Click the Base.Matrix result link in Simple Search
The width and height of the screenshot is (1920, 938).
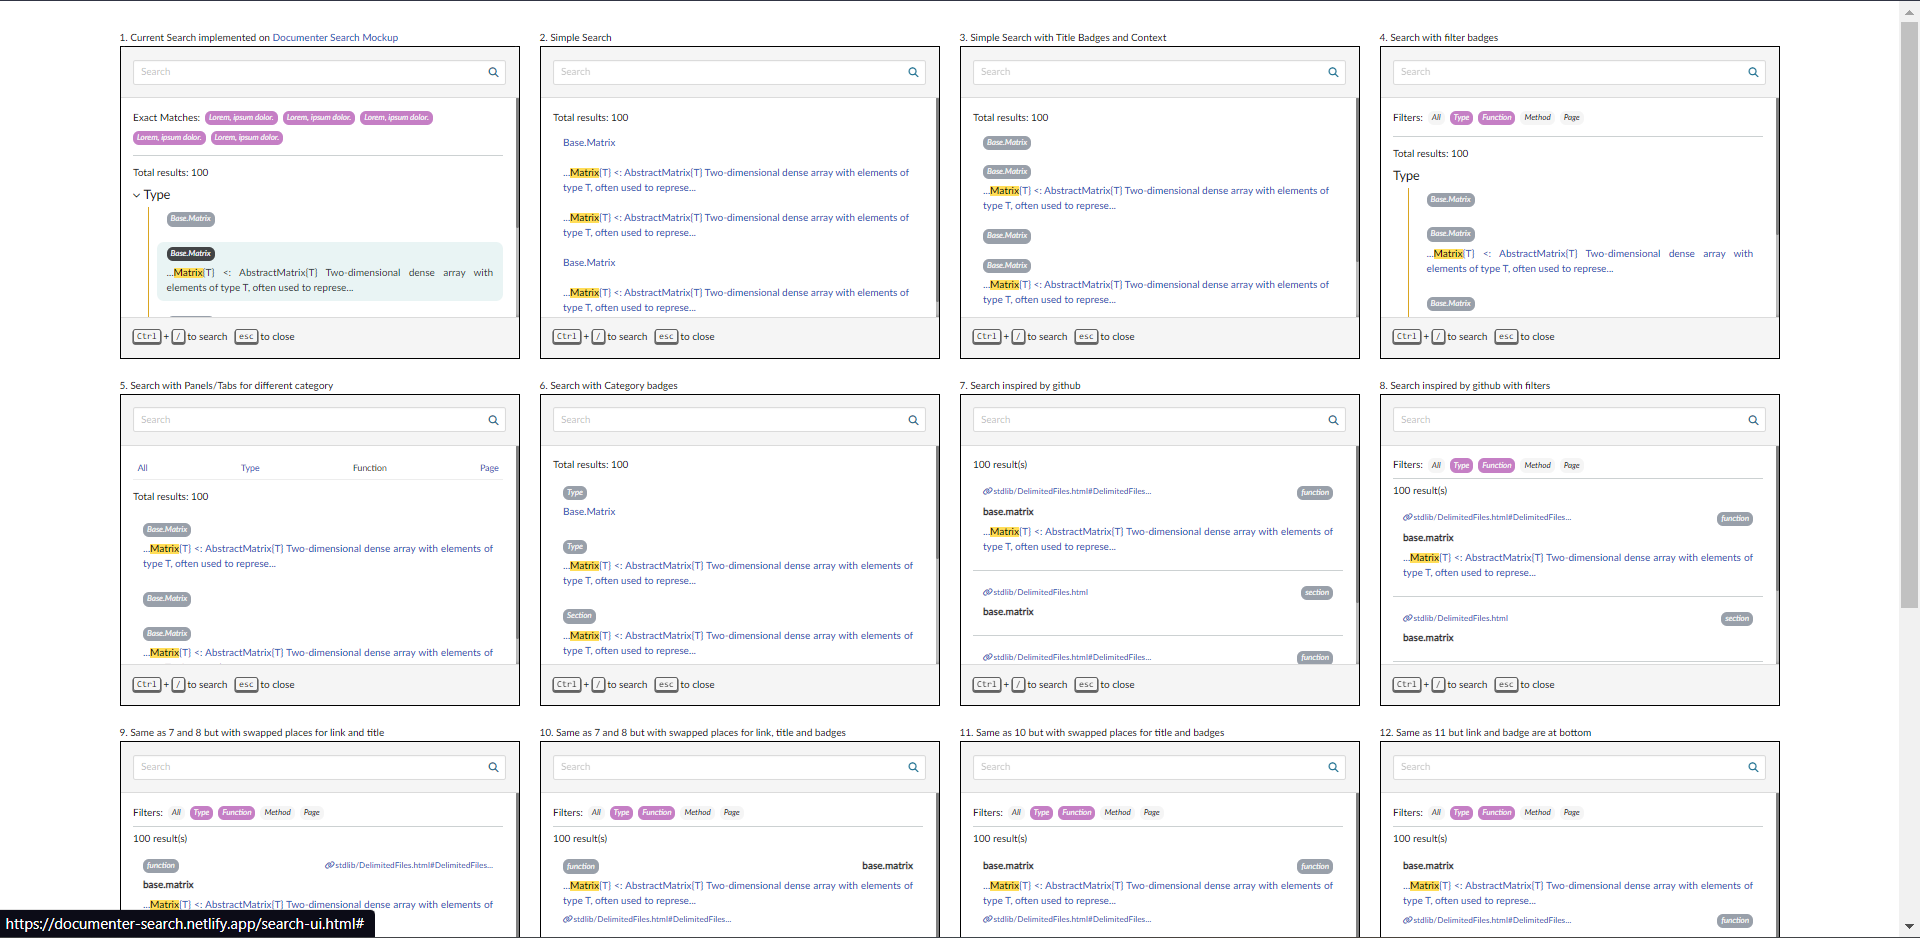(589, 142)
